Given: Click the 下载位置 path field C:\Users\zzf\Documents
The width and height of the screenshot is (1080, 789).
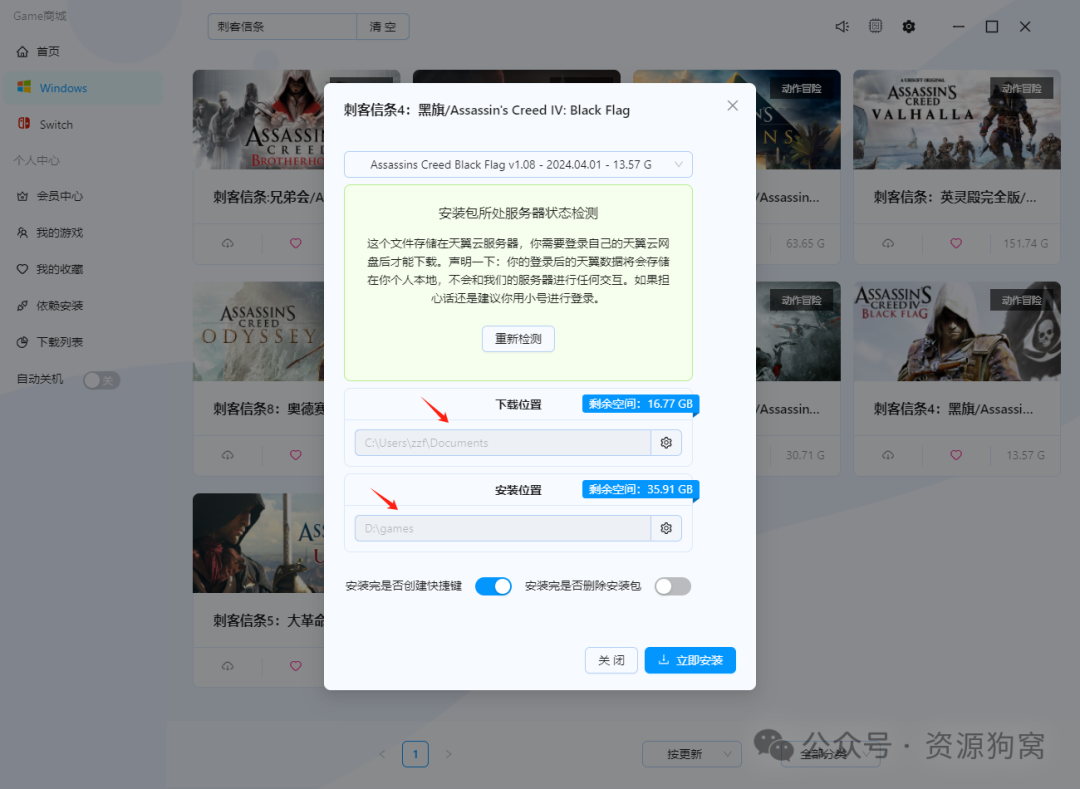Looking at the screenshot, I should [503, 443].
